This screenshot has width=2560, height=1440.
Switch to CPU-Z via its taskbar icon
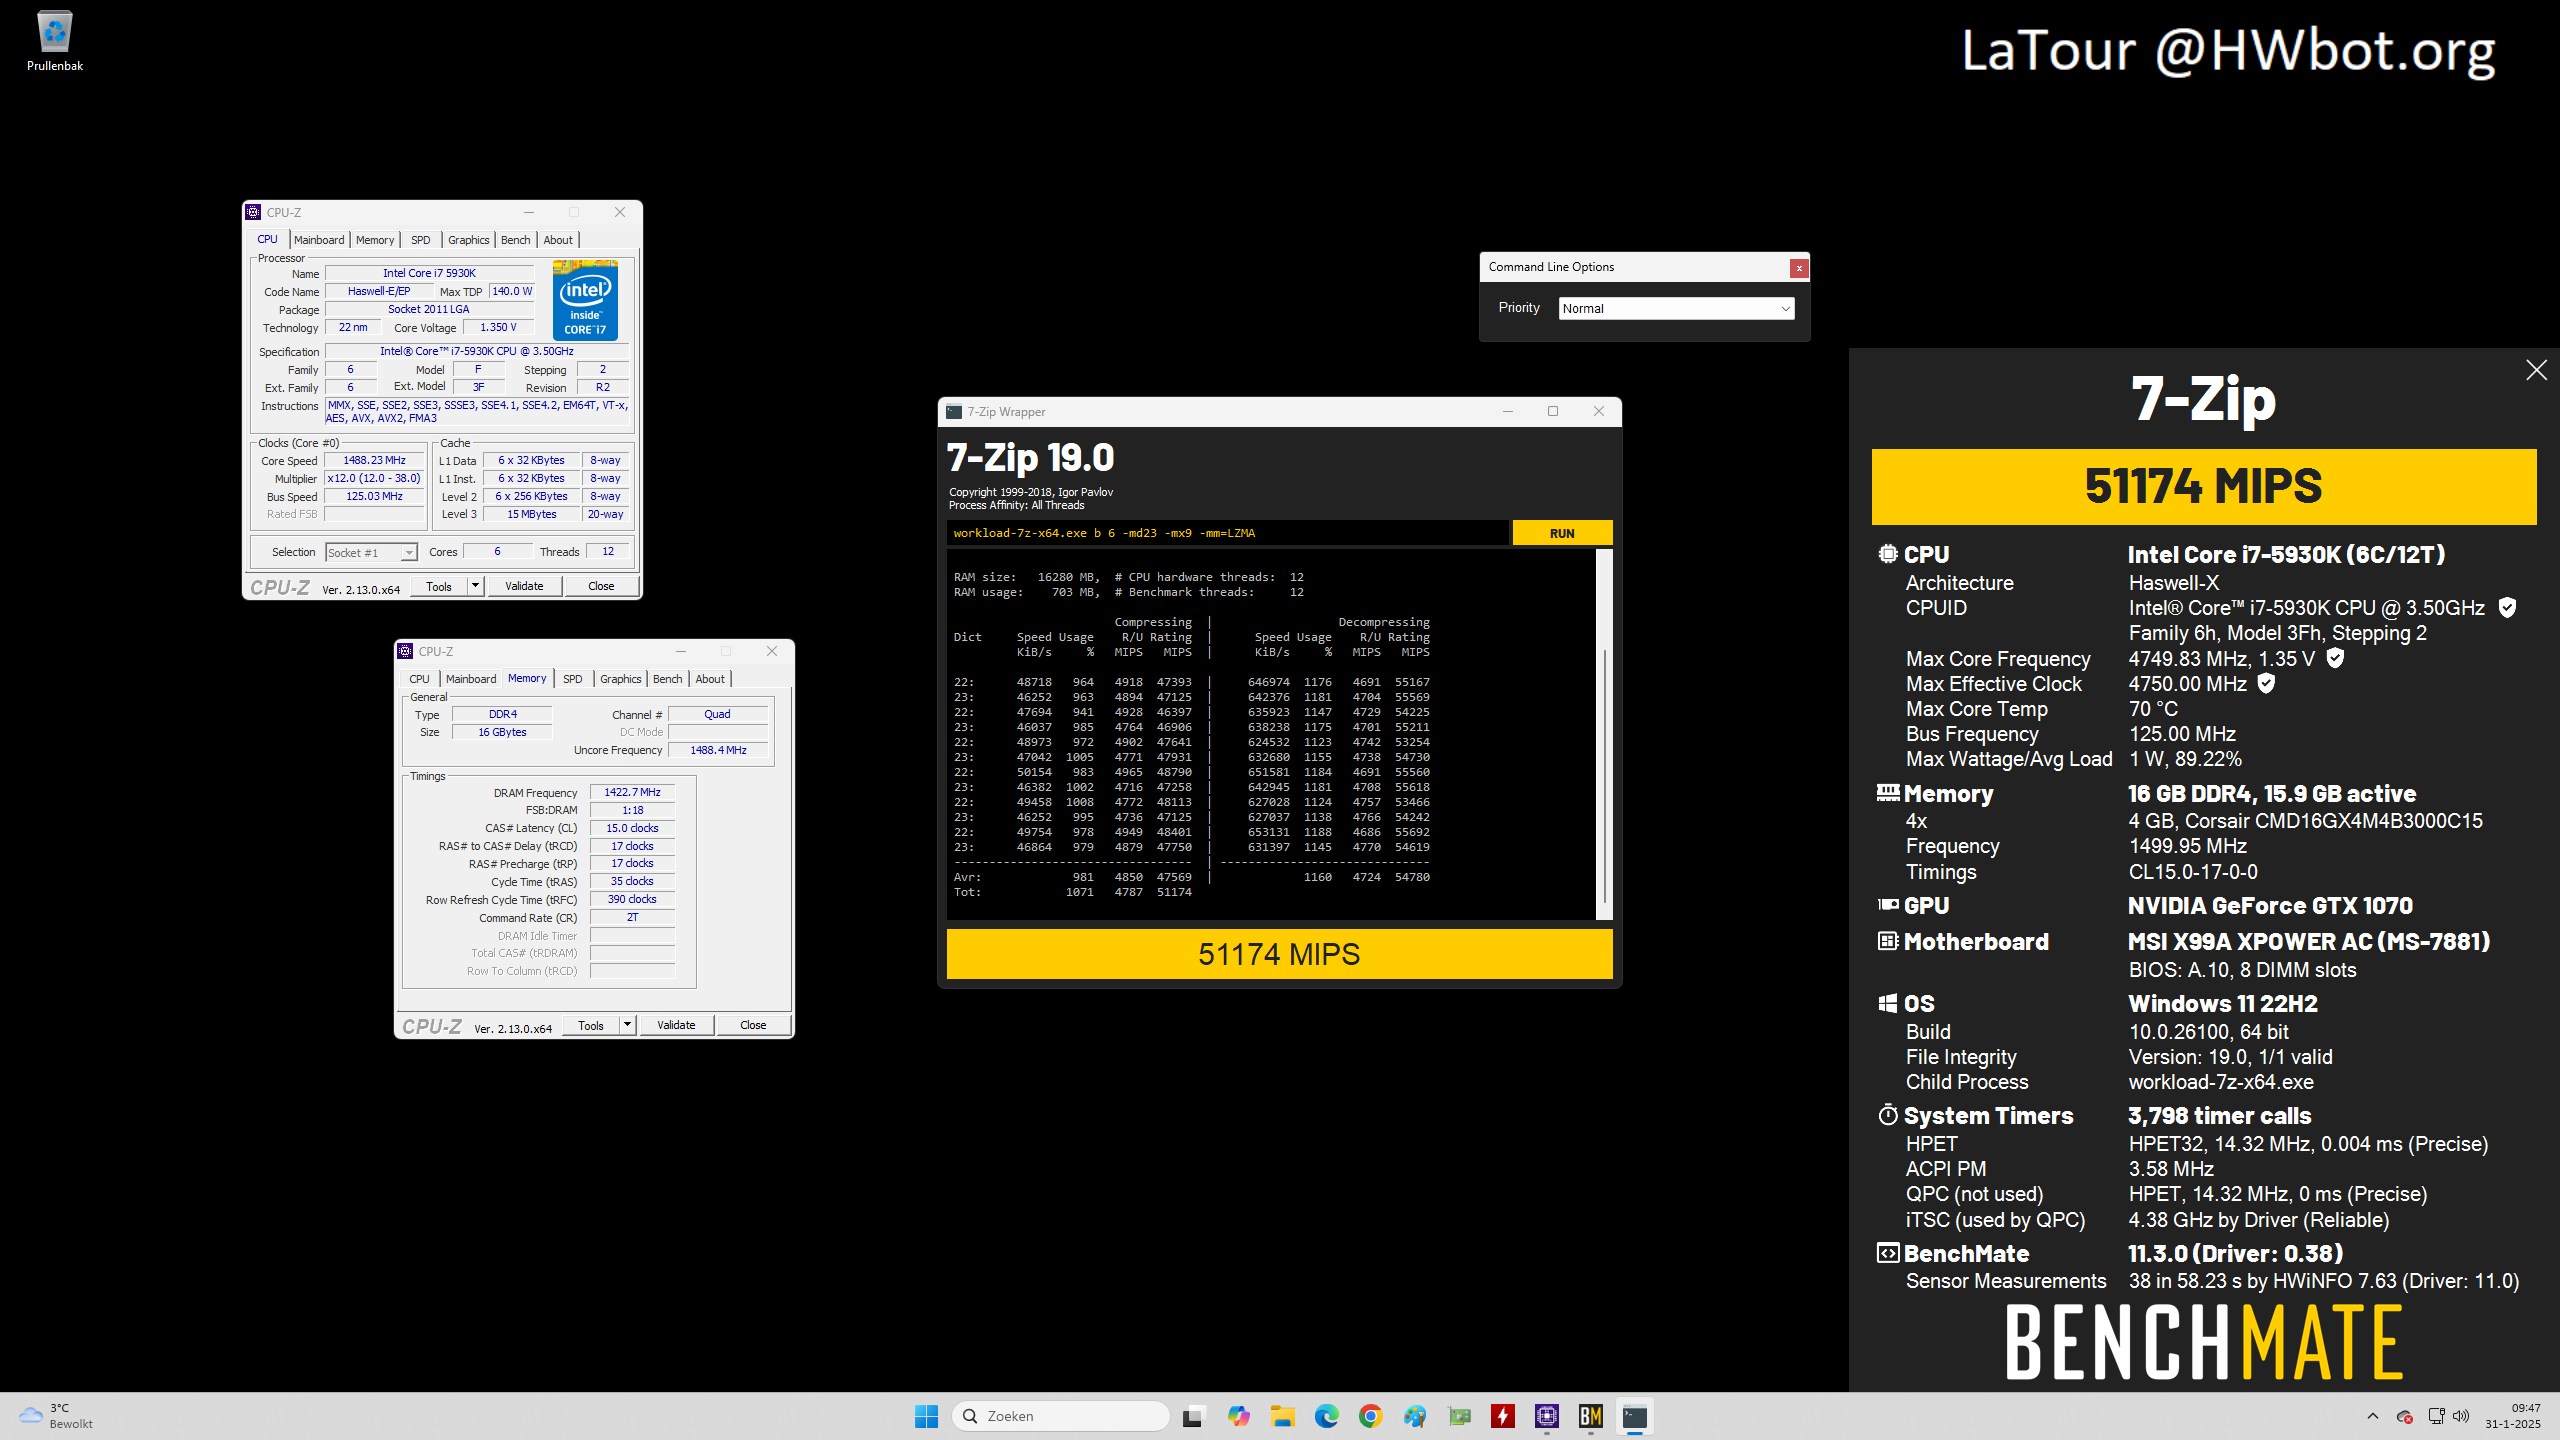(1547, 1416)
